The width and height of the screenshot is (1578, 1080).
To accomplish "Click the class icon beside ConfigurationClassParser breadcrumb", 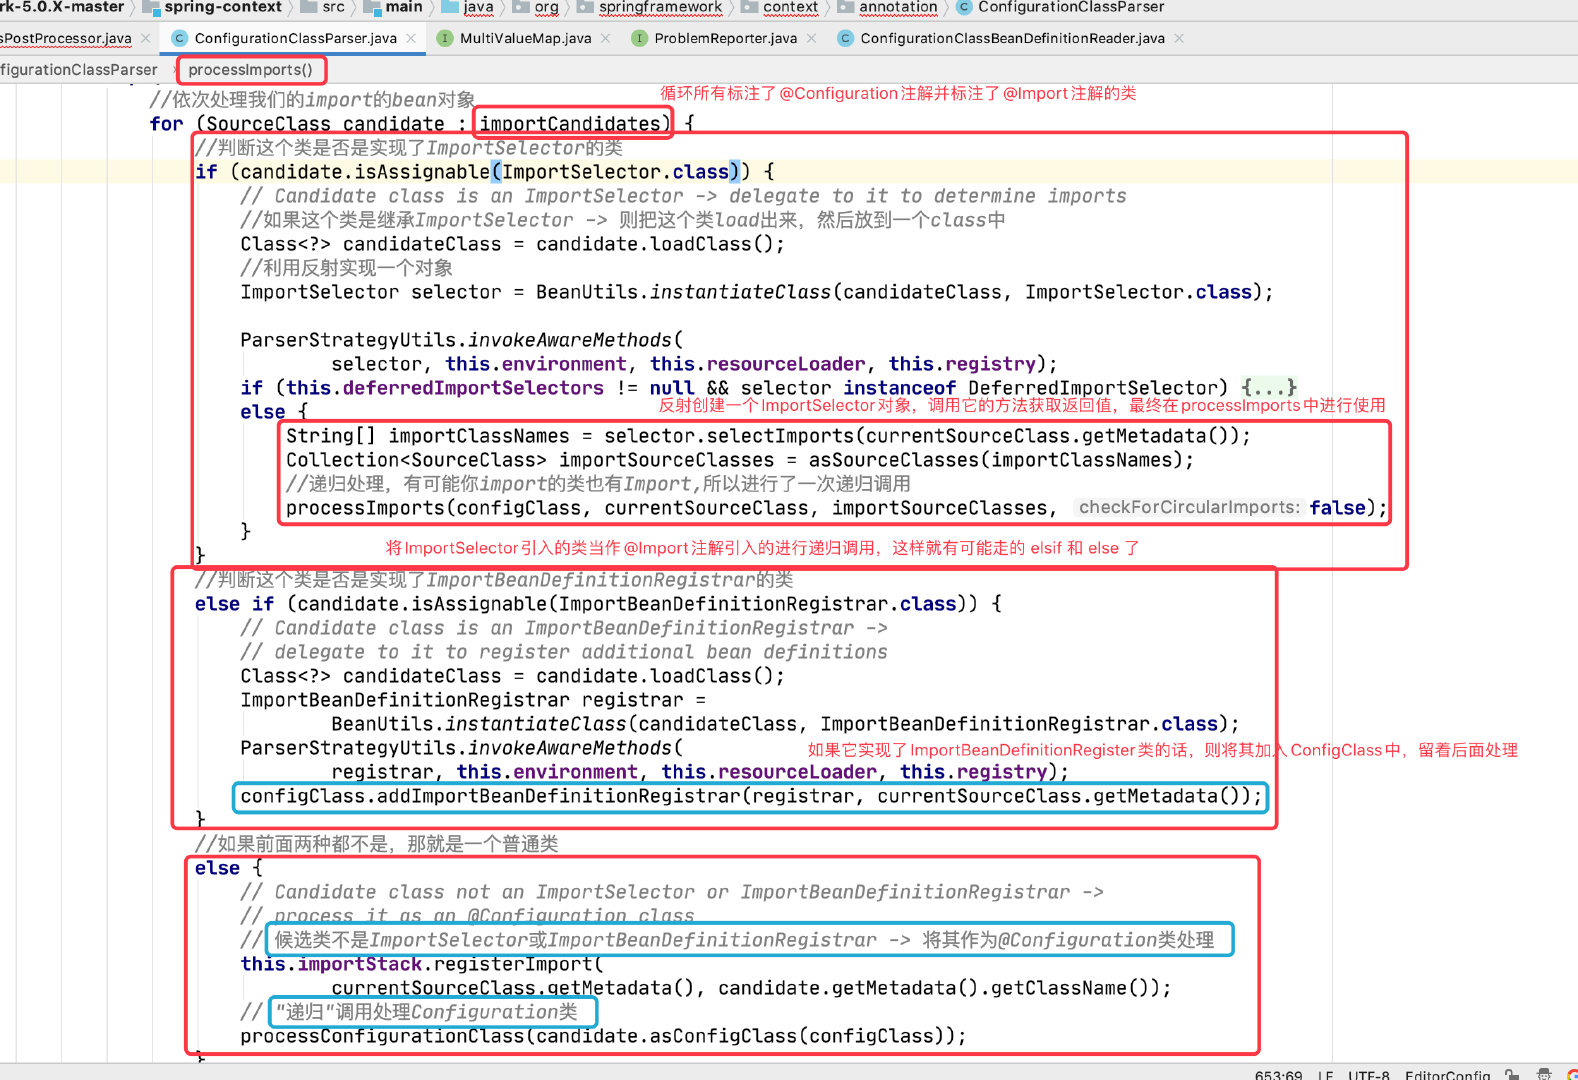I will pyautogui.click(x=964, y=7).
